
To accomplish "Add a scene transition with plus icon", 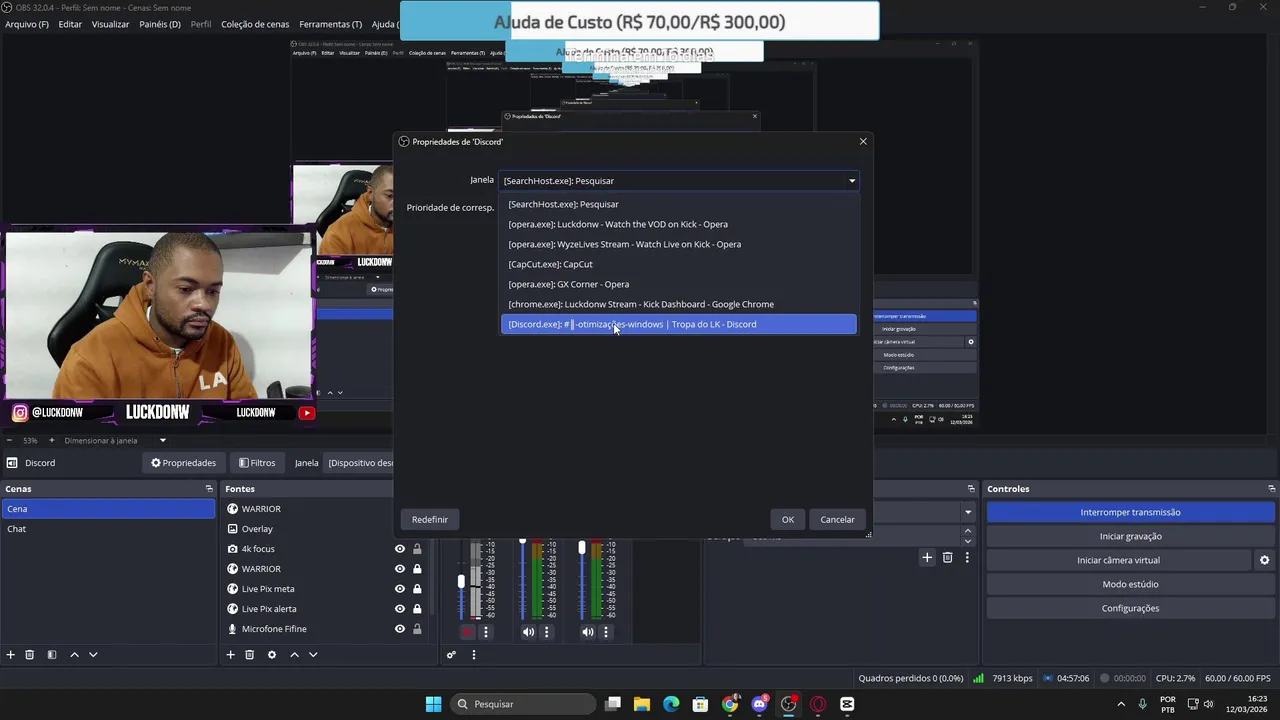I will (x=927, y=557).
